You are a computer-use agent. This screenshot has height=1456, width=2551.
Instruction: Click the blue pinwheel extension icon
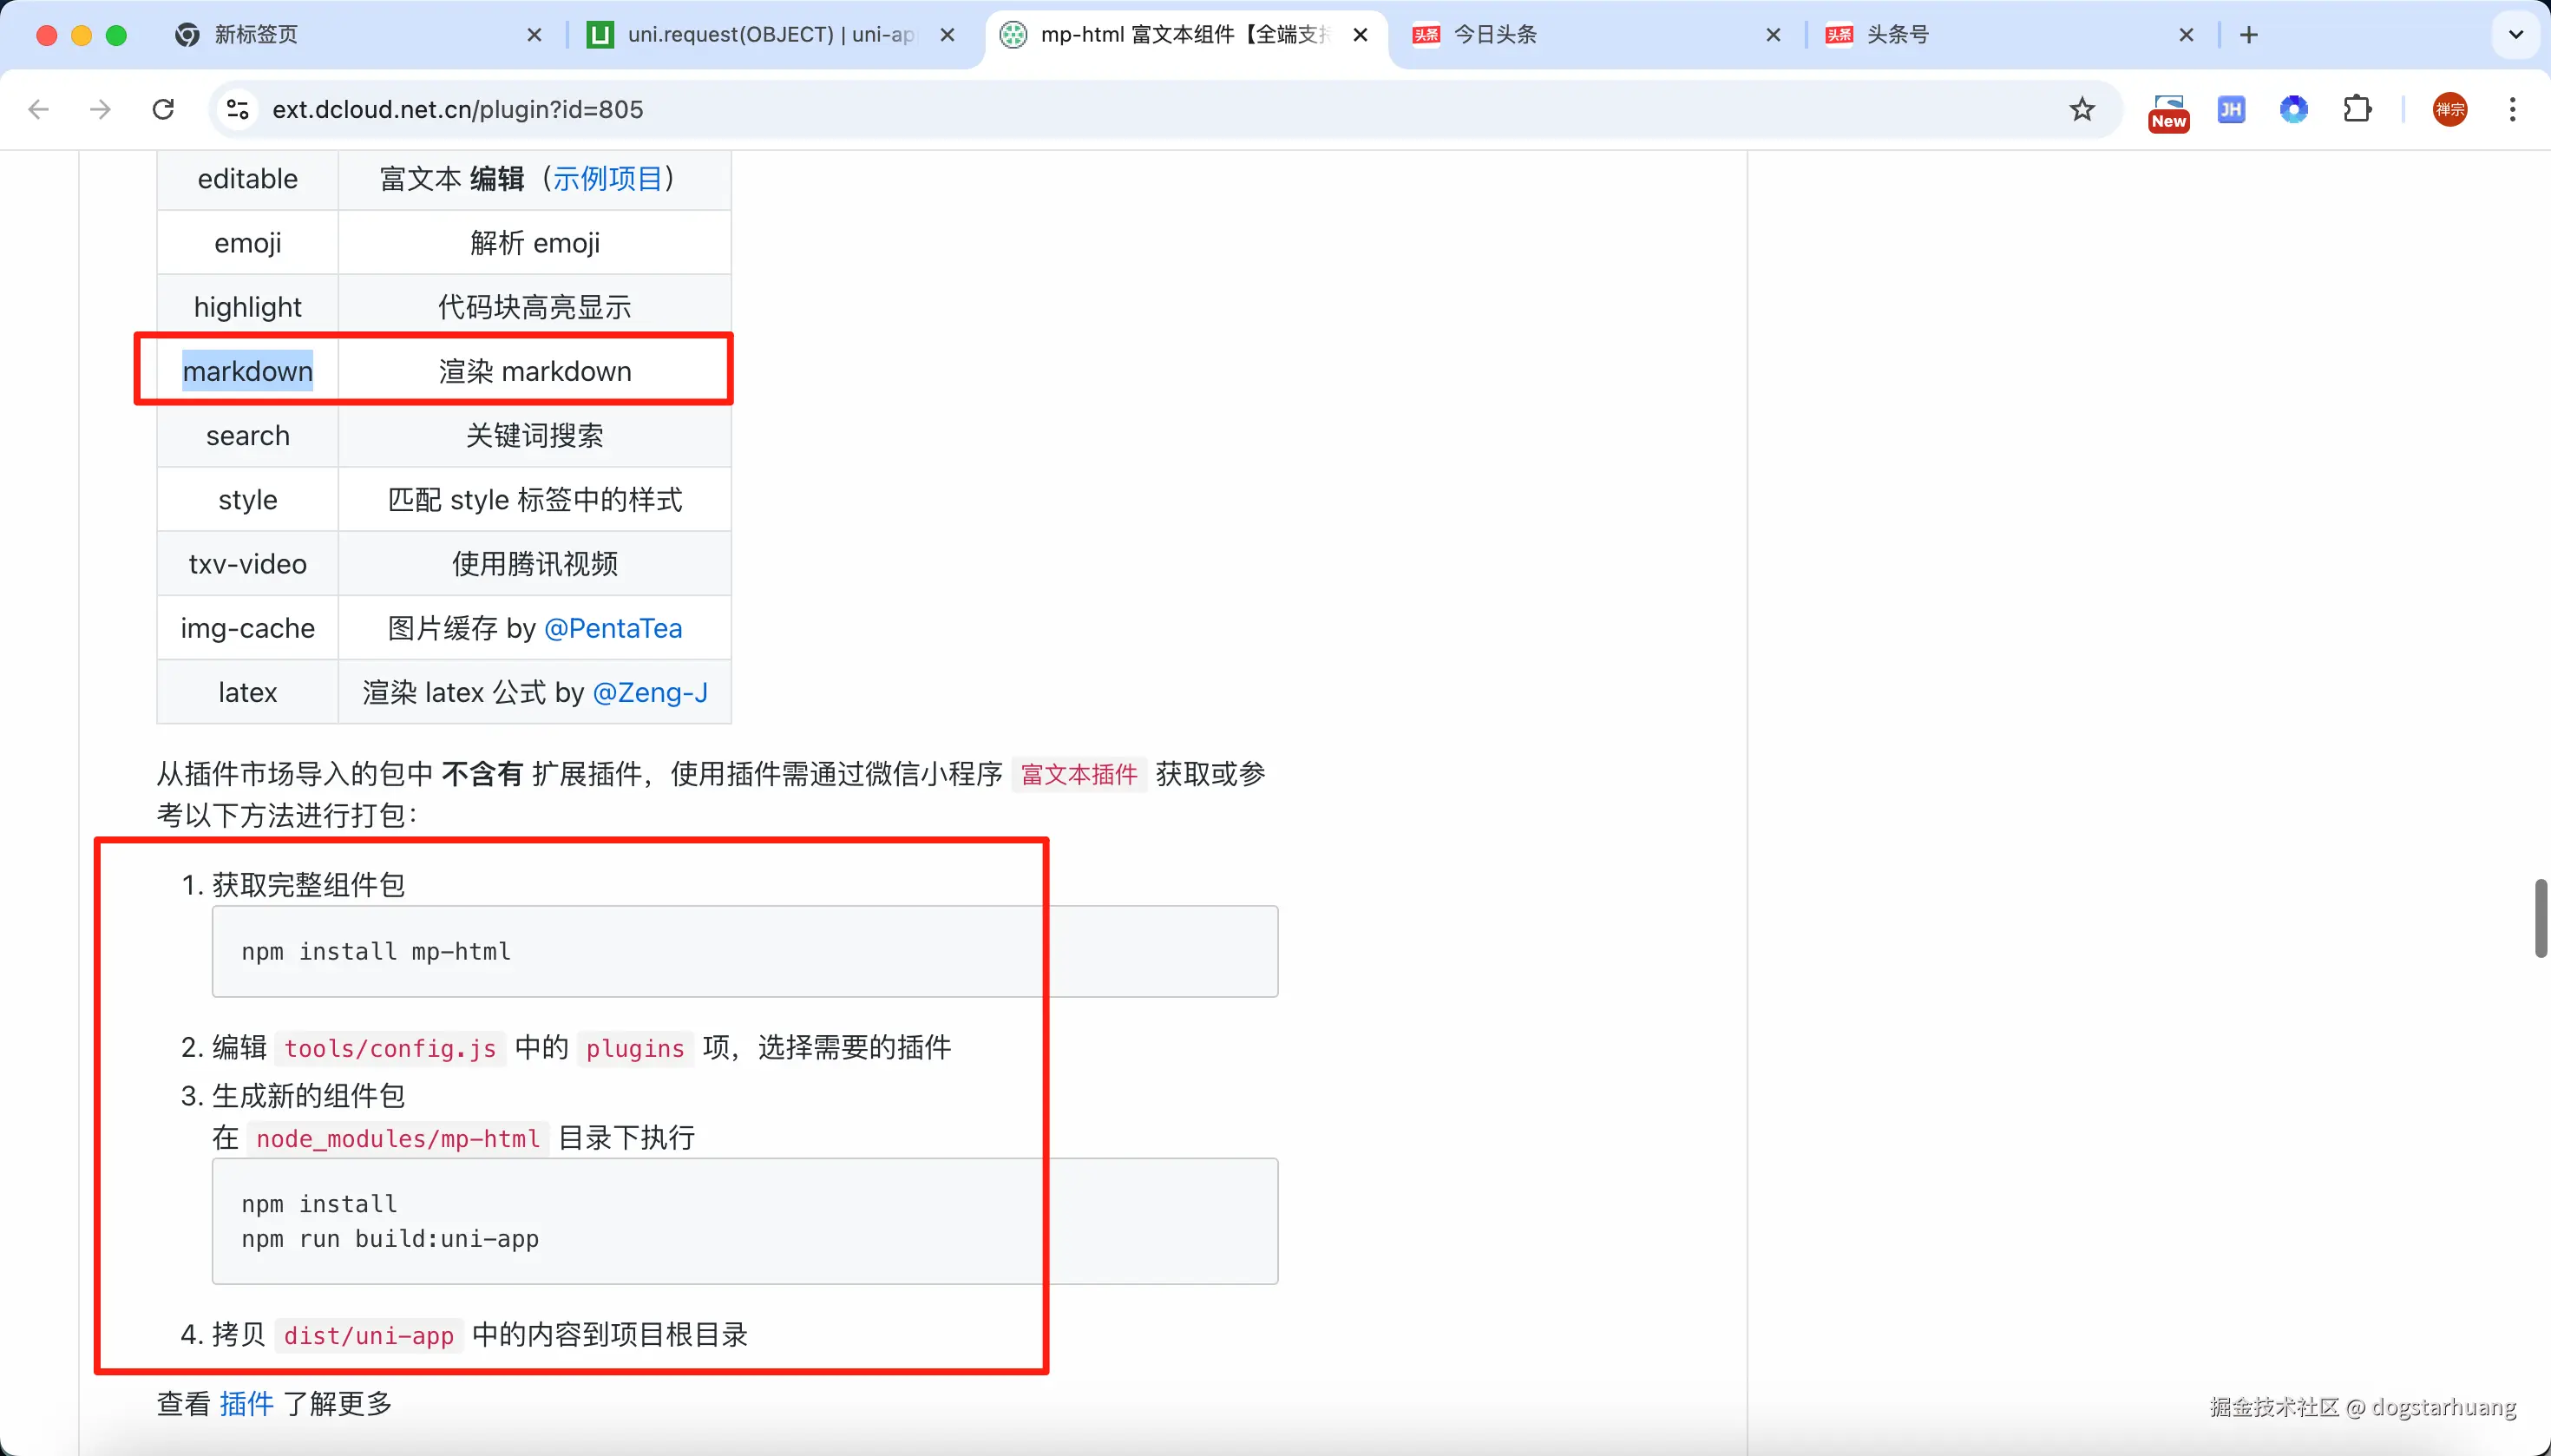2294,109
